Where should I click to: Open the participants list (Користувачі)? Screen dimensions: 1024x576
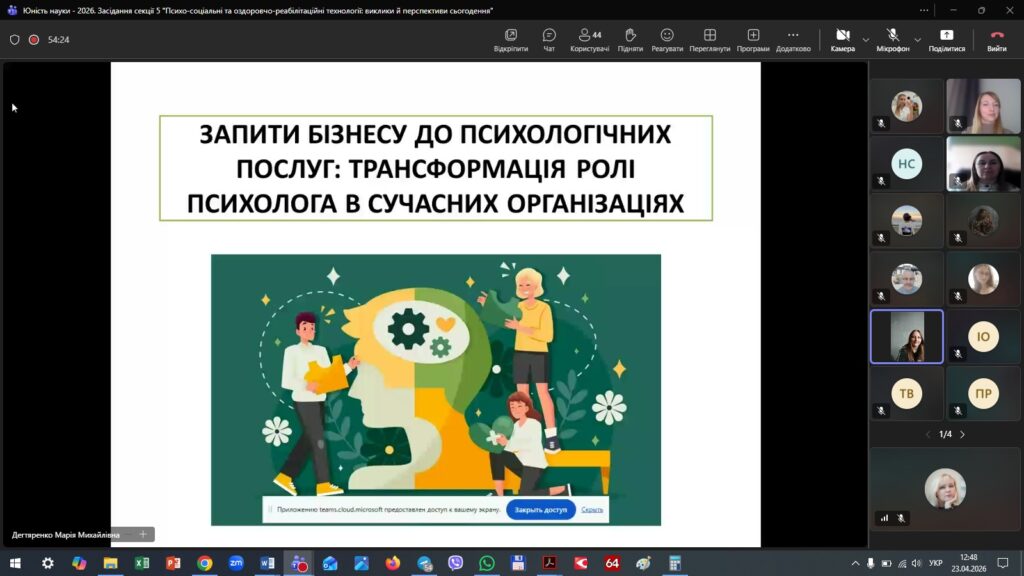point(590,40)
